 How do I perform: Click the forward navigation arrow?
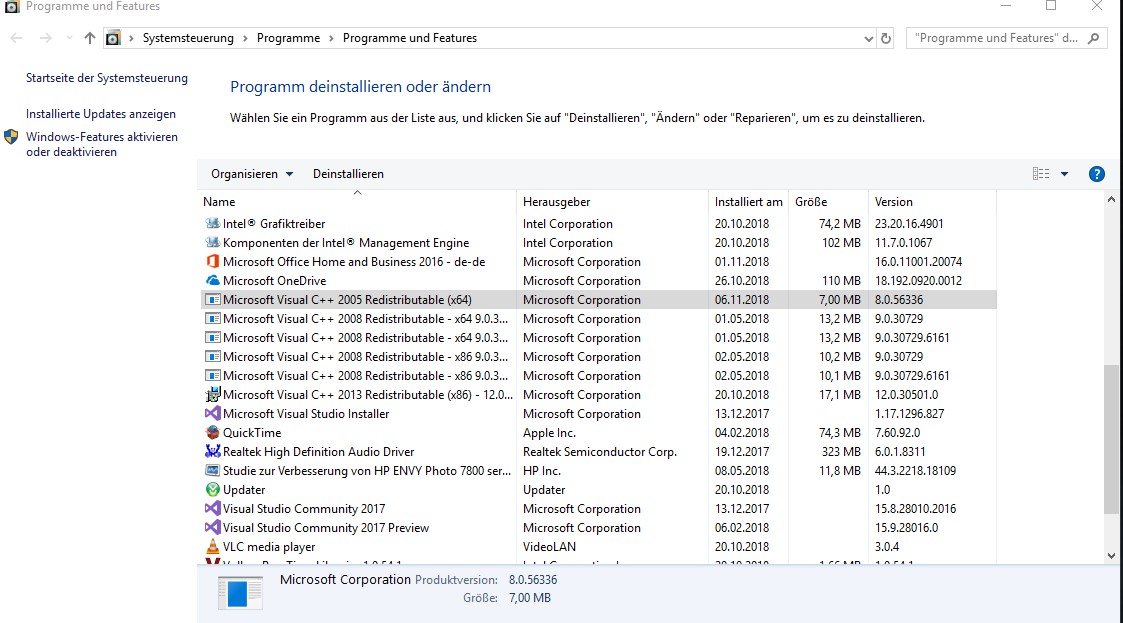coord(46,38)
